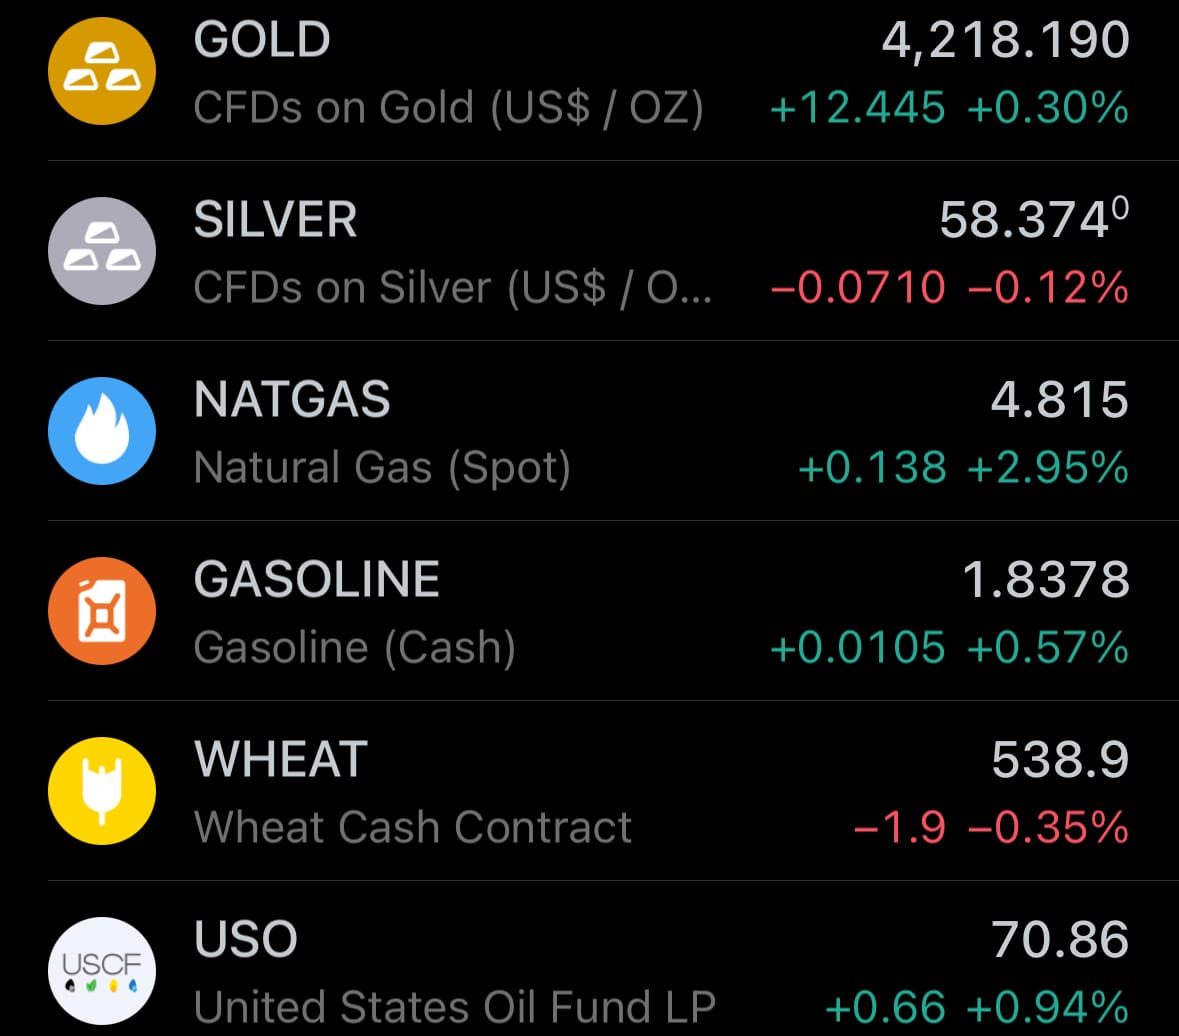Tap the gasoline price 1.8378

[1045, 580]
